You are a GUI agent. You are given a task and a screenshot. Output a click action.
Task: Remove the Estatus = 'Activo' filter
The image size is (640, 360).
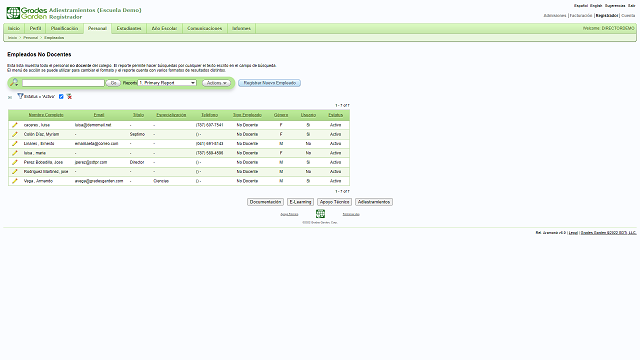click(x=69, y=97)
